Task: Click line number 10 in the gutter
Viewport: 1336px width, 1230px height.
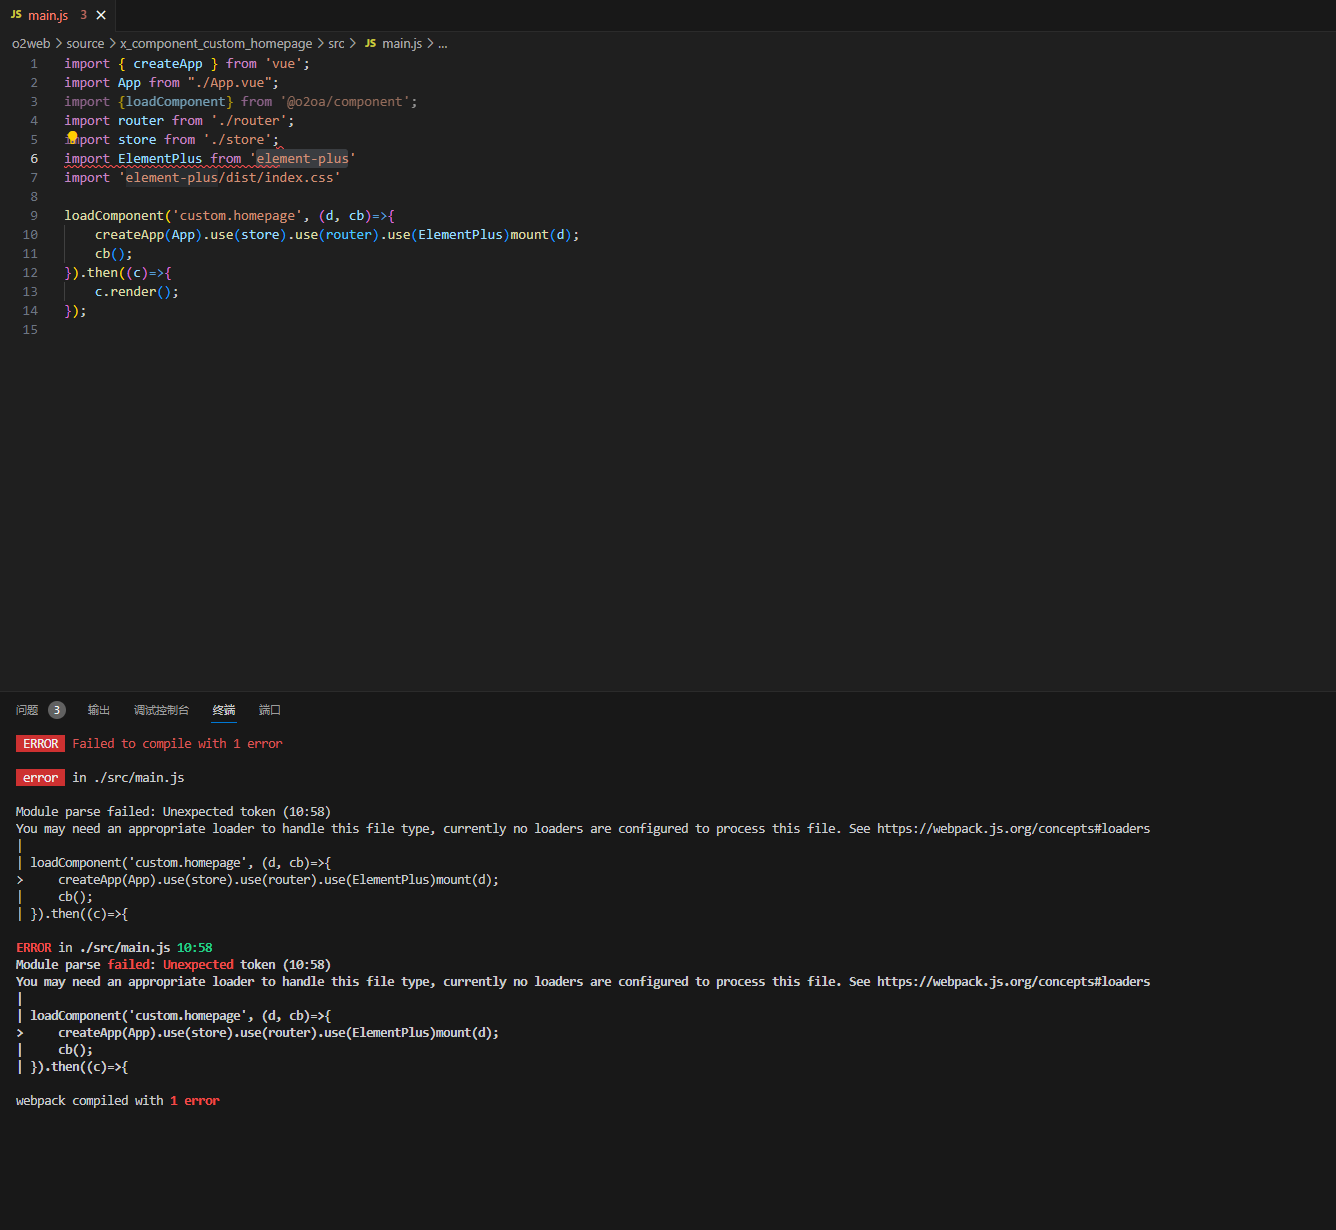Action: point(30,235)
